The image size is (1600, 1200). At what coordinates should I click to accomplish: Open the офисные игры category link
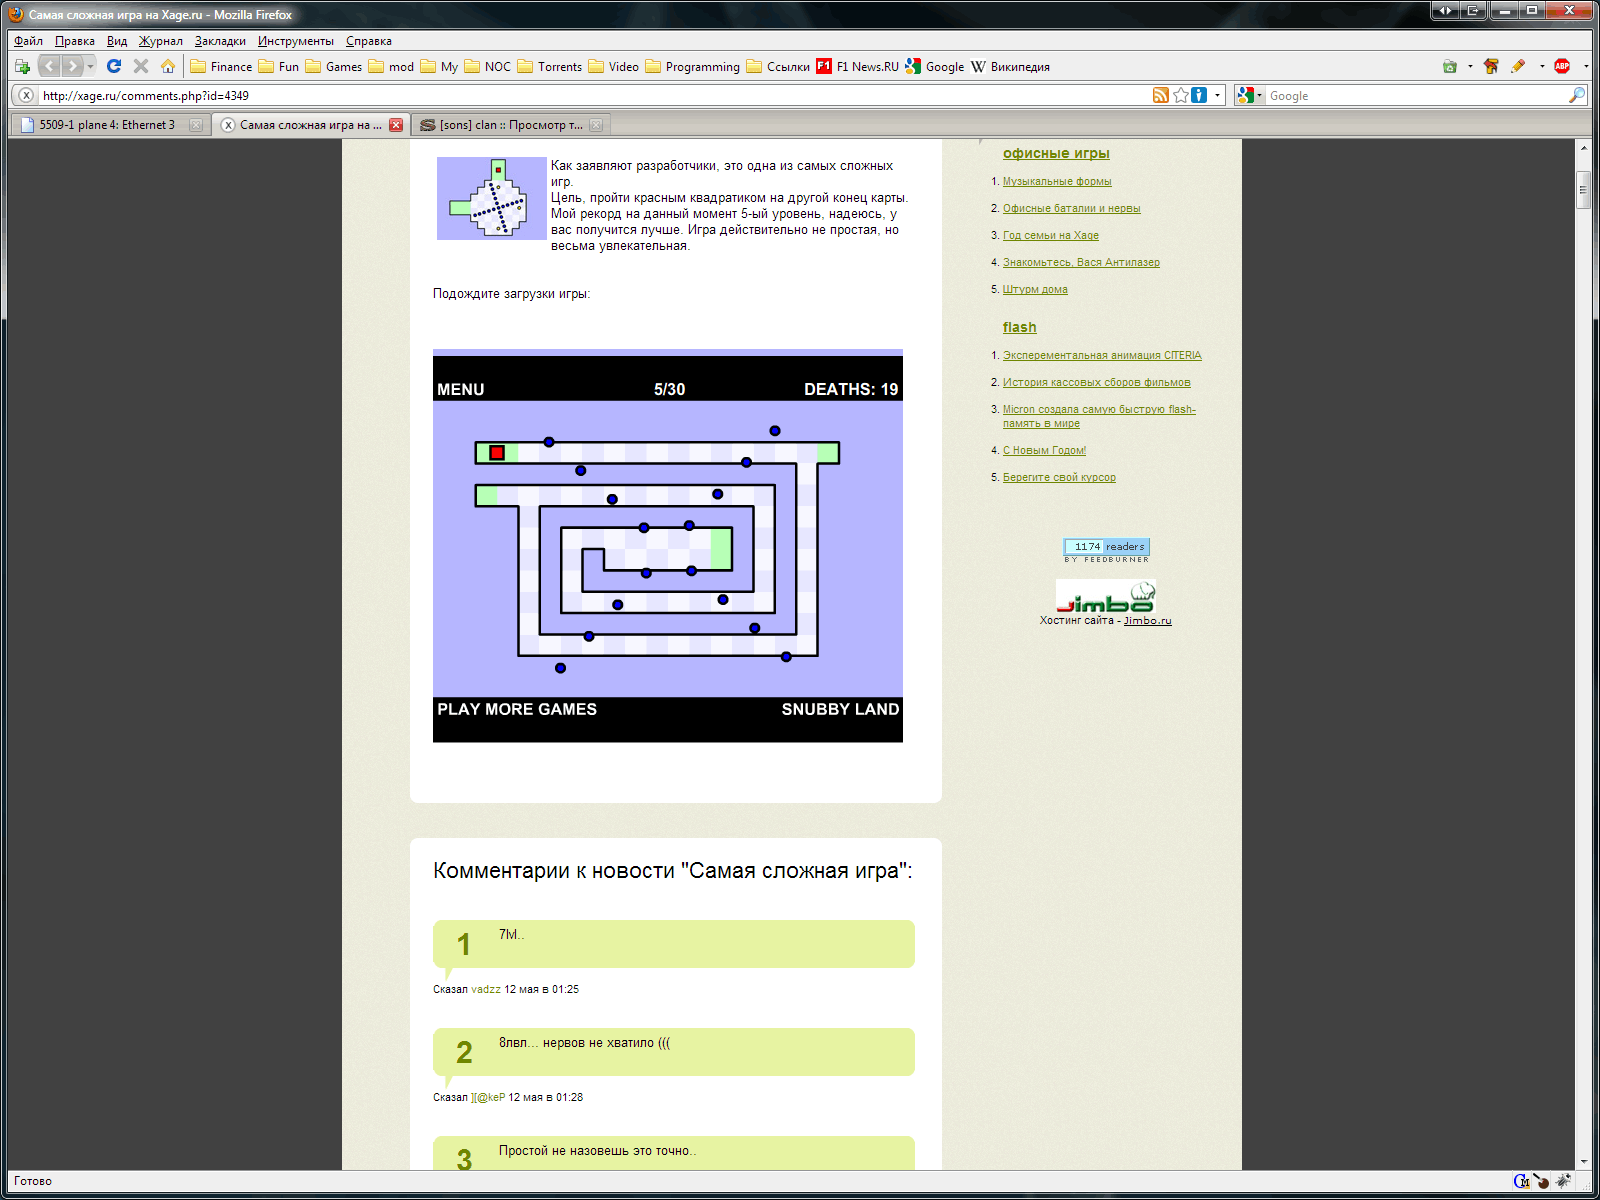pyautogui.click(x=1056, y=153)
